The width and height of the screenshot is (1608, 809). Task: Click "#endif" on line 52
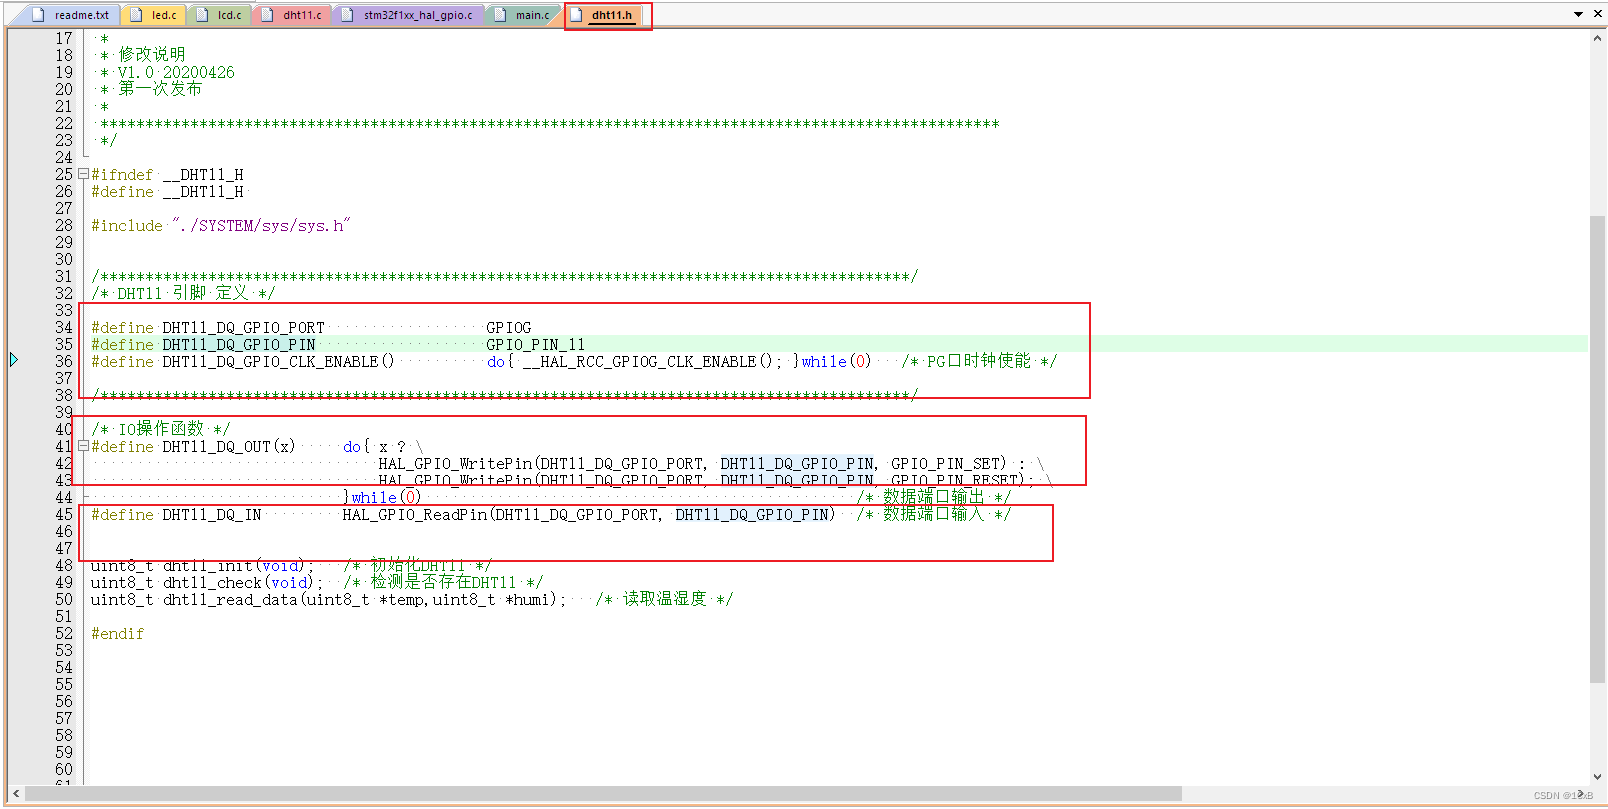117,634
